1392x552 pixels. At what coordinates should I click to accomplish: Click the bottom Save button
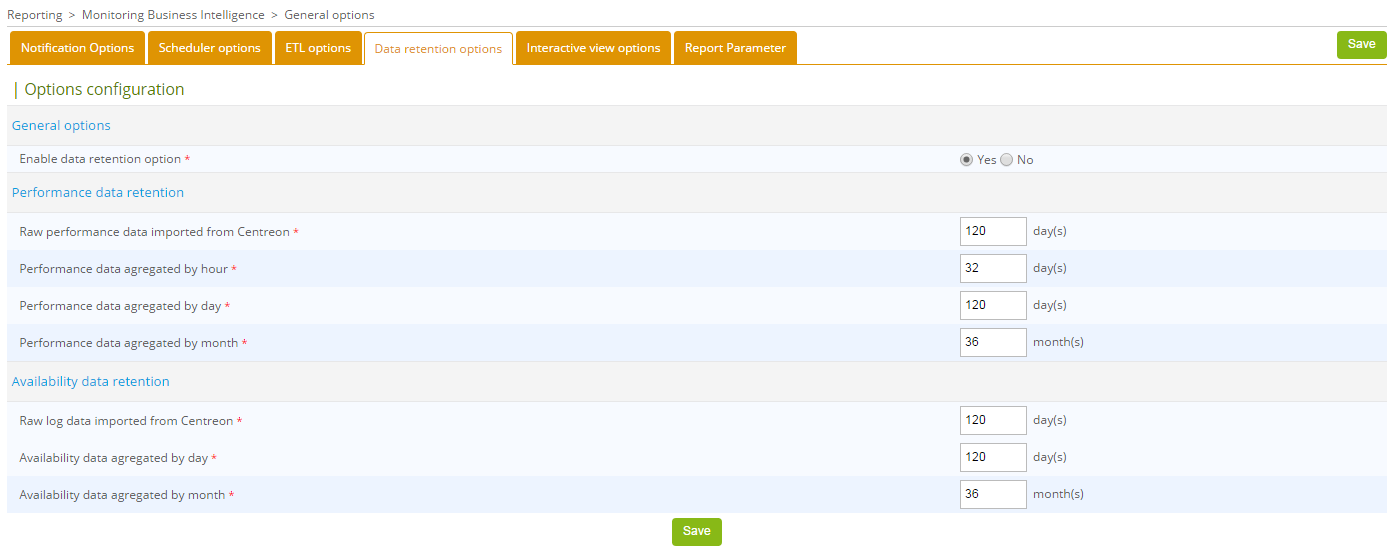click(696, 532)
